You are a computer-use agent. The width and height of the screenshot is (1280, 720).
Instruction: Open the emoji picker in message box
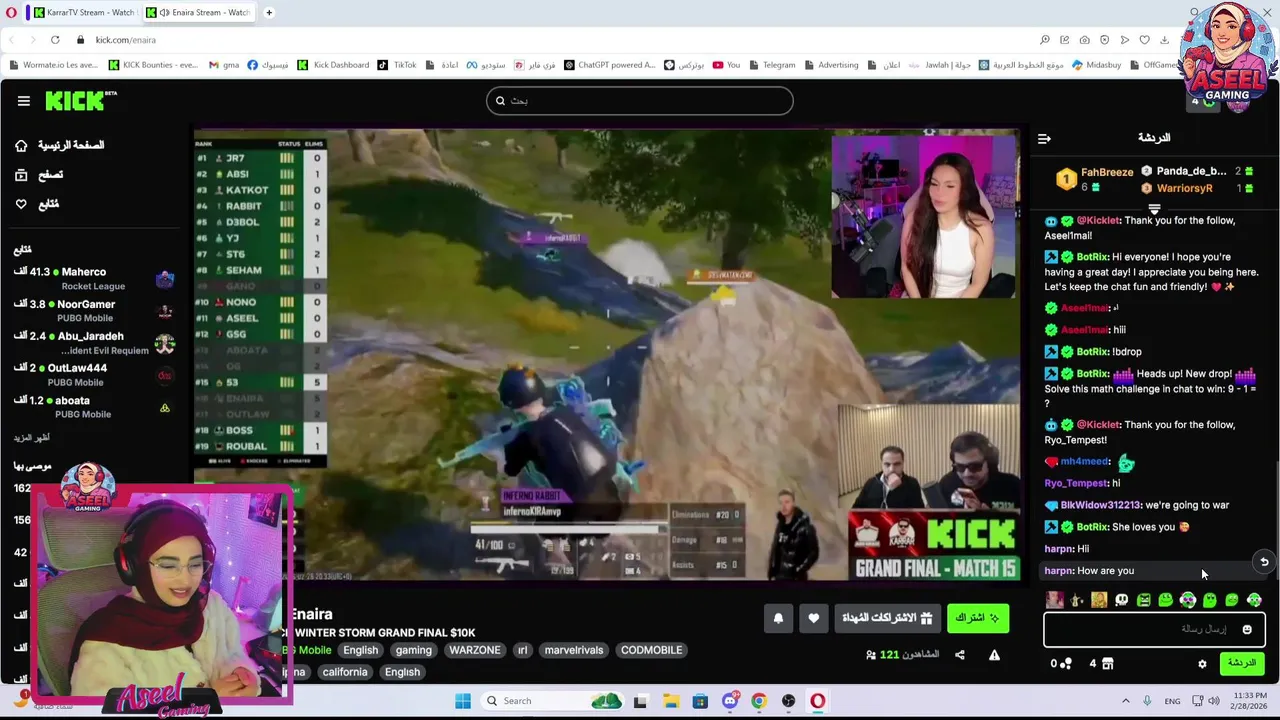pos(1247,630)
